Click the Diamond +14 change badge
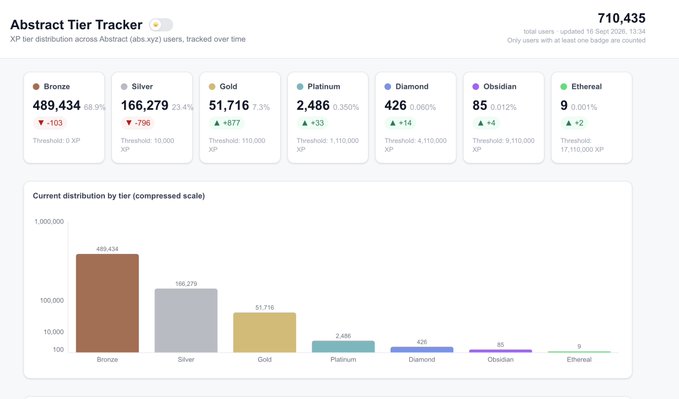Viewport: 679px width, 399px height. click(401, 123)
